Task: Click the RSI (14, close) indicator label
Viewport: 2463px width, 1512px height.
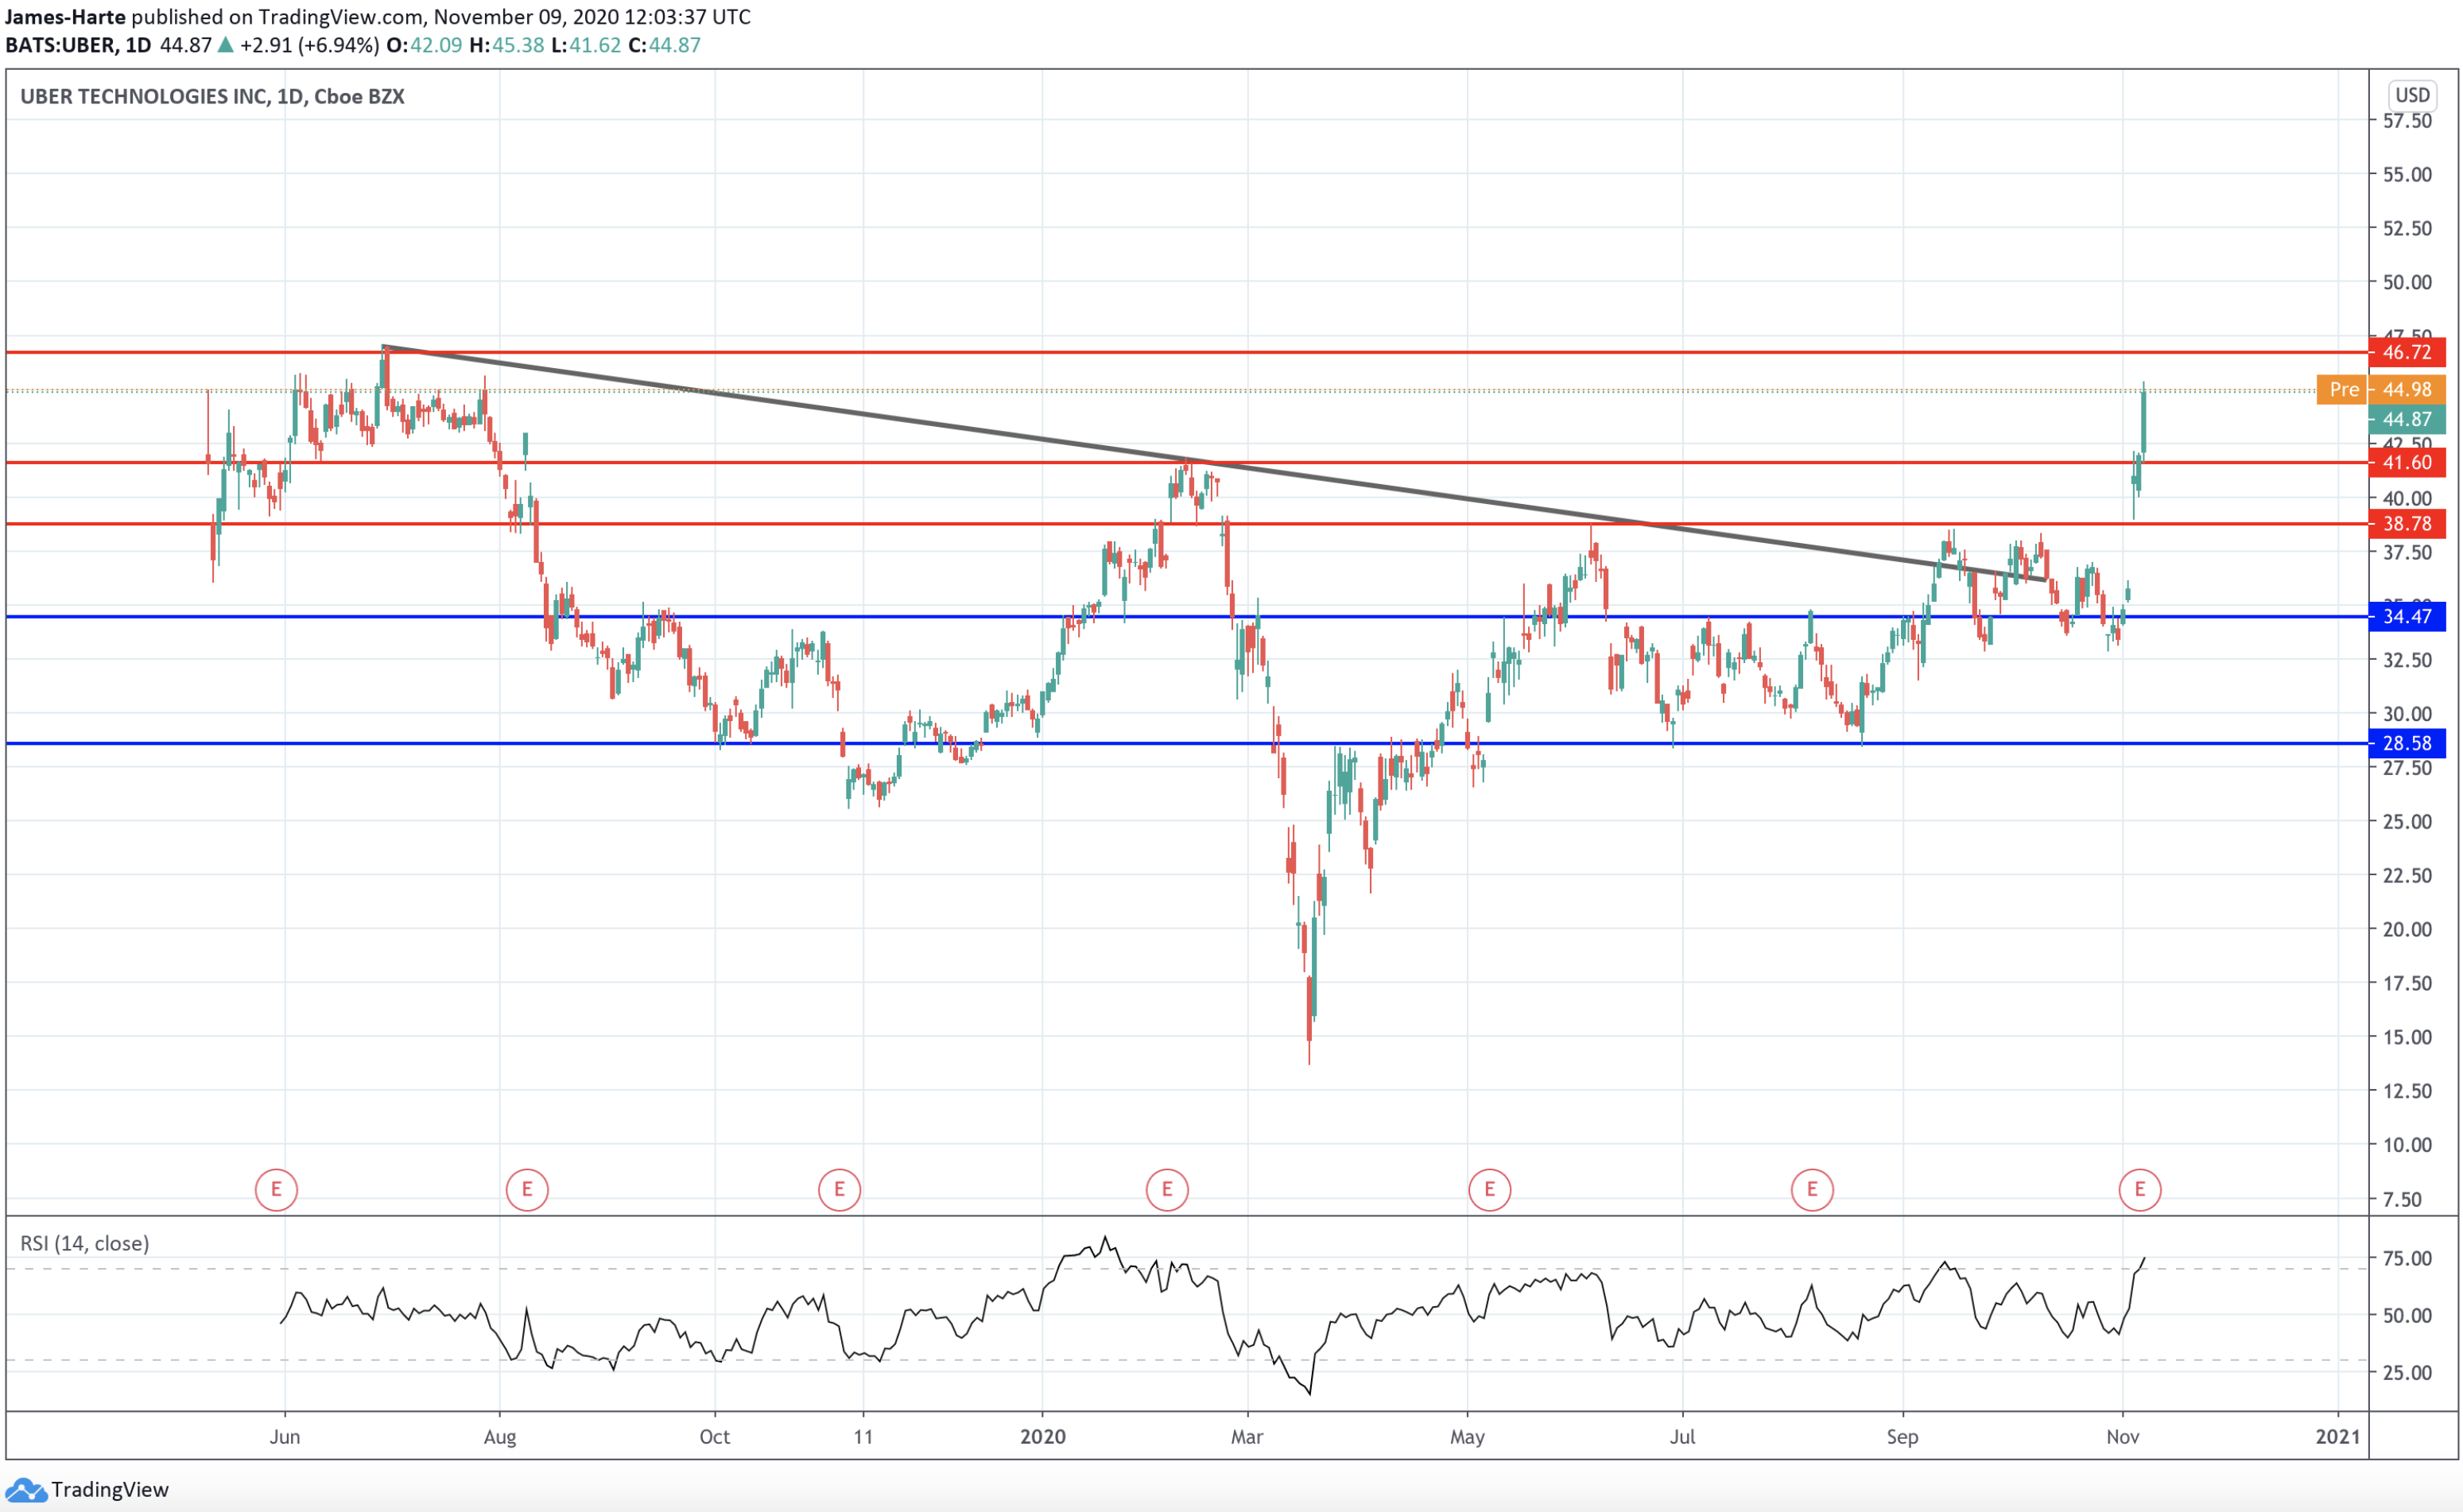Action: (x=85, y=1243)
